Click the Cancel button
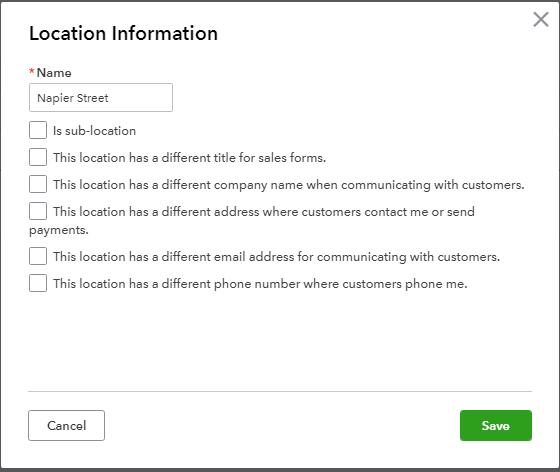 (x=66, y=425)
